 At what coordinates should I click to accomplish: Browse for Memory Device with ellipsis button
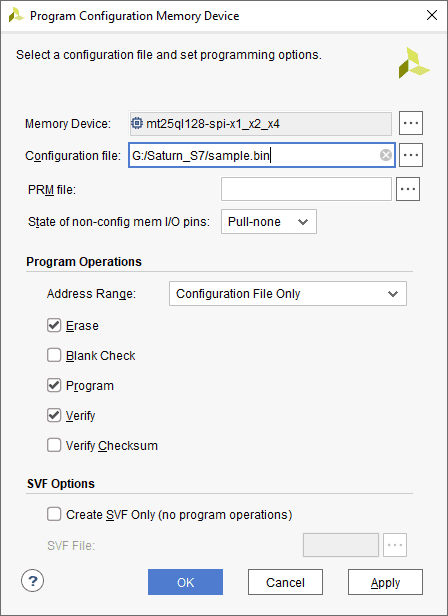point(411,123)
